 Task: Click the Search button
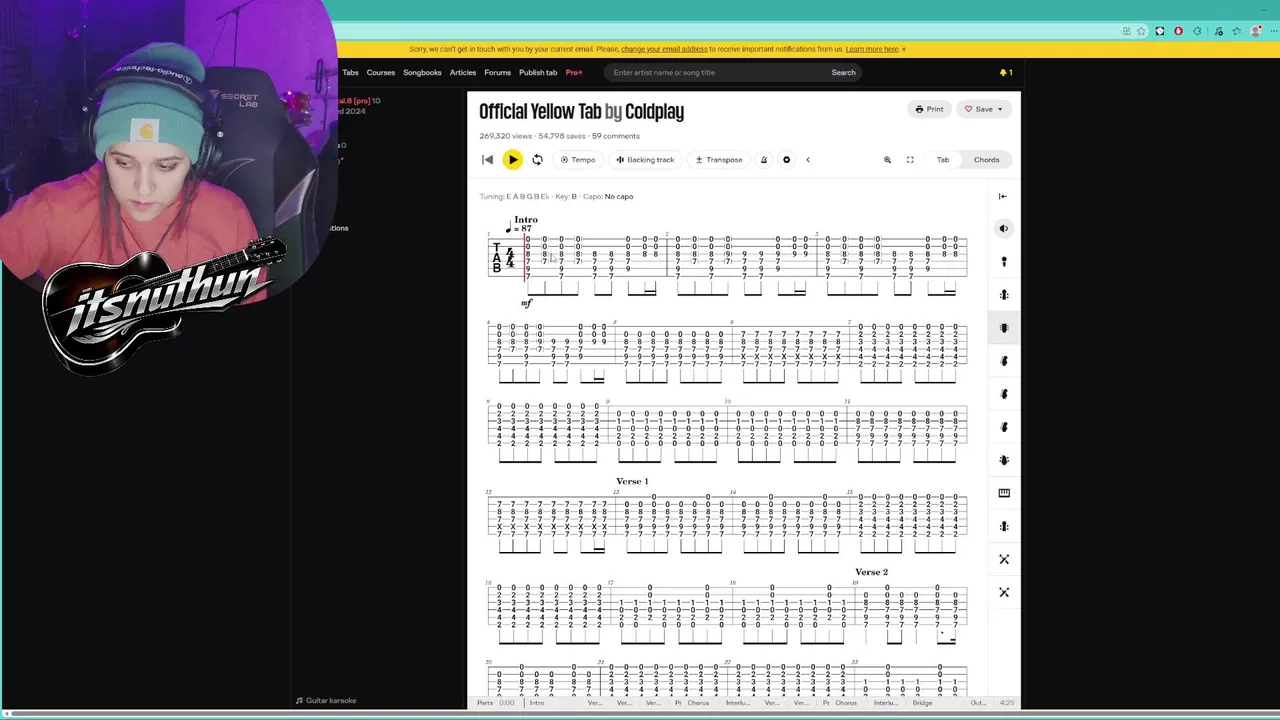pos(843,72)
